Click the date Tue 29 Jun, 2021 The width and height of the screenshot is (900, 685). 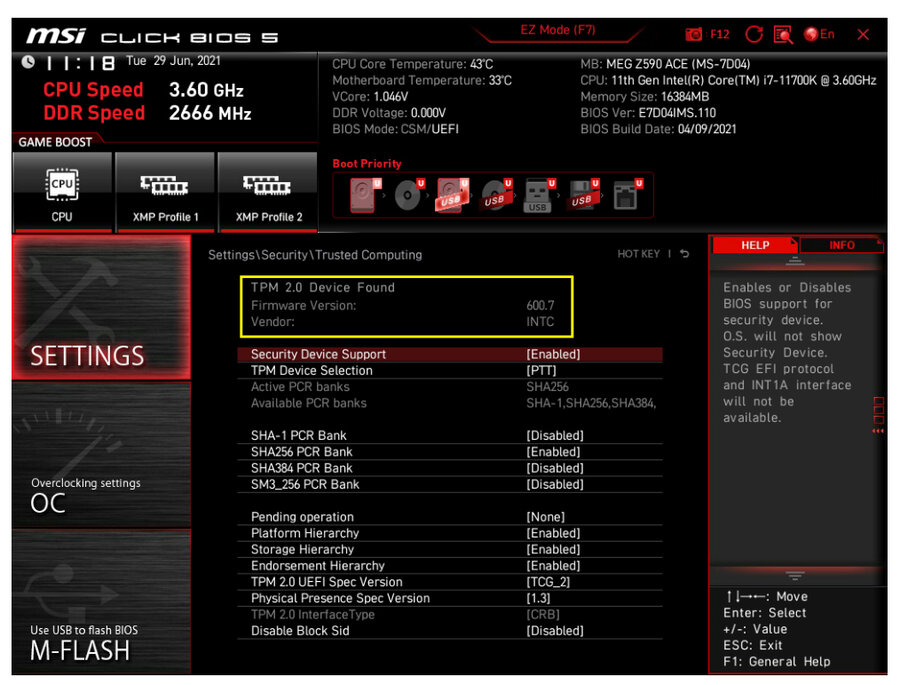pos(173,61)
